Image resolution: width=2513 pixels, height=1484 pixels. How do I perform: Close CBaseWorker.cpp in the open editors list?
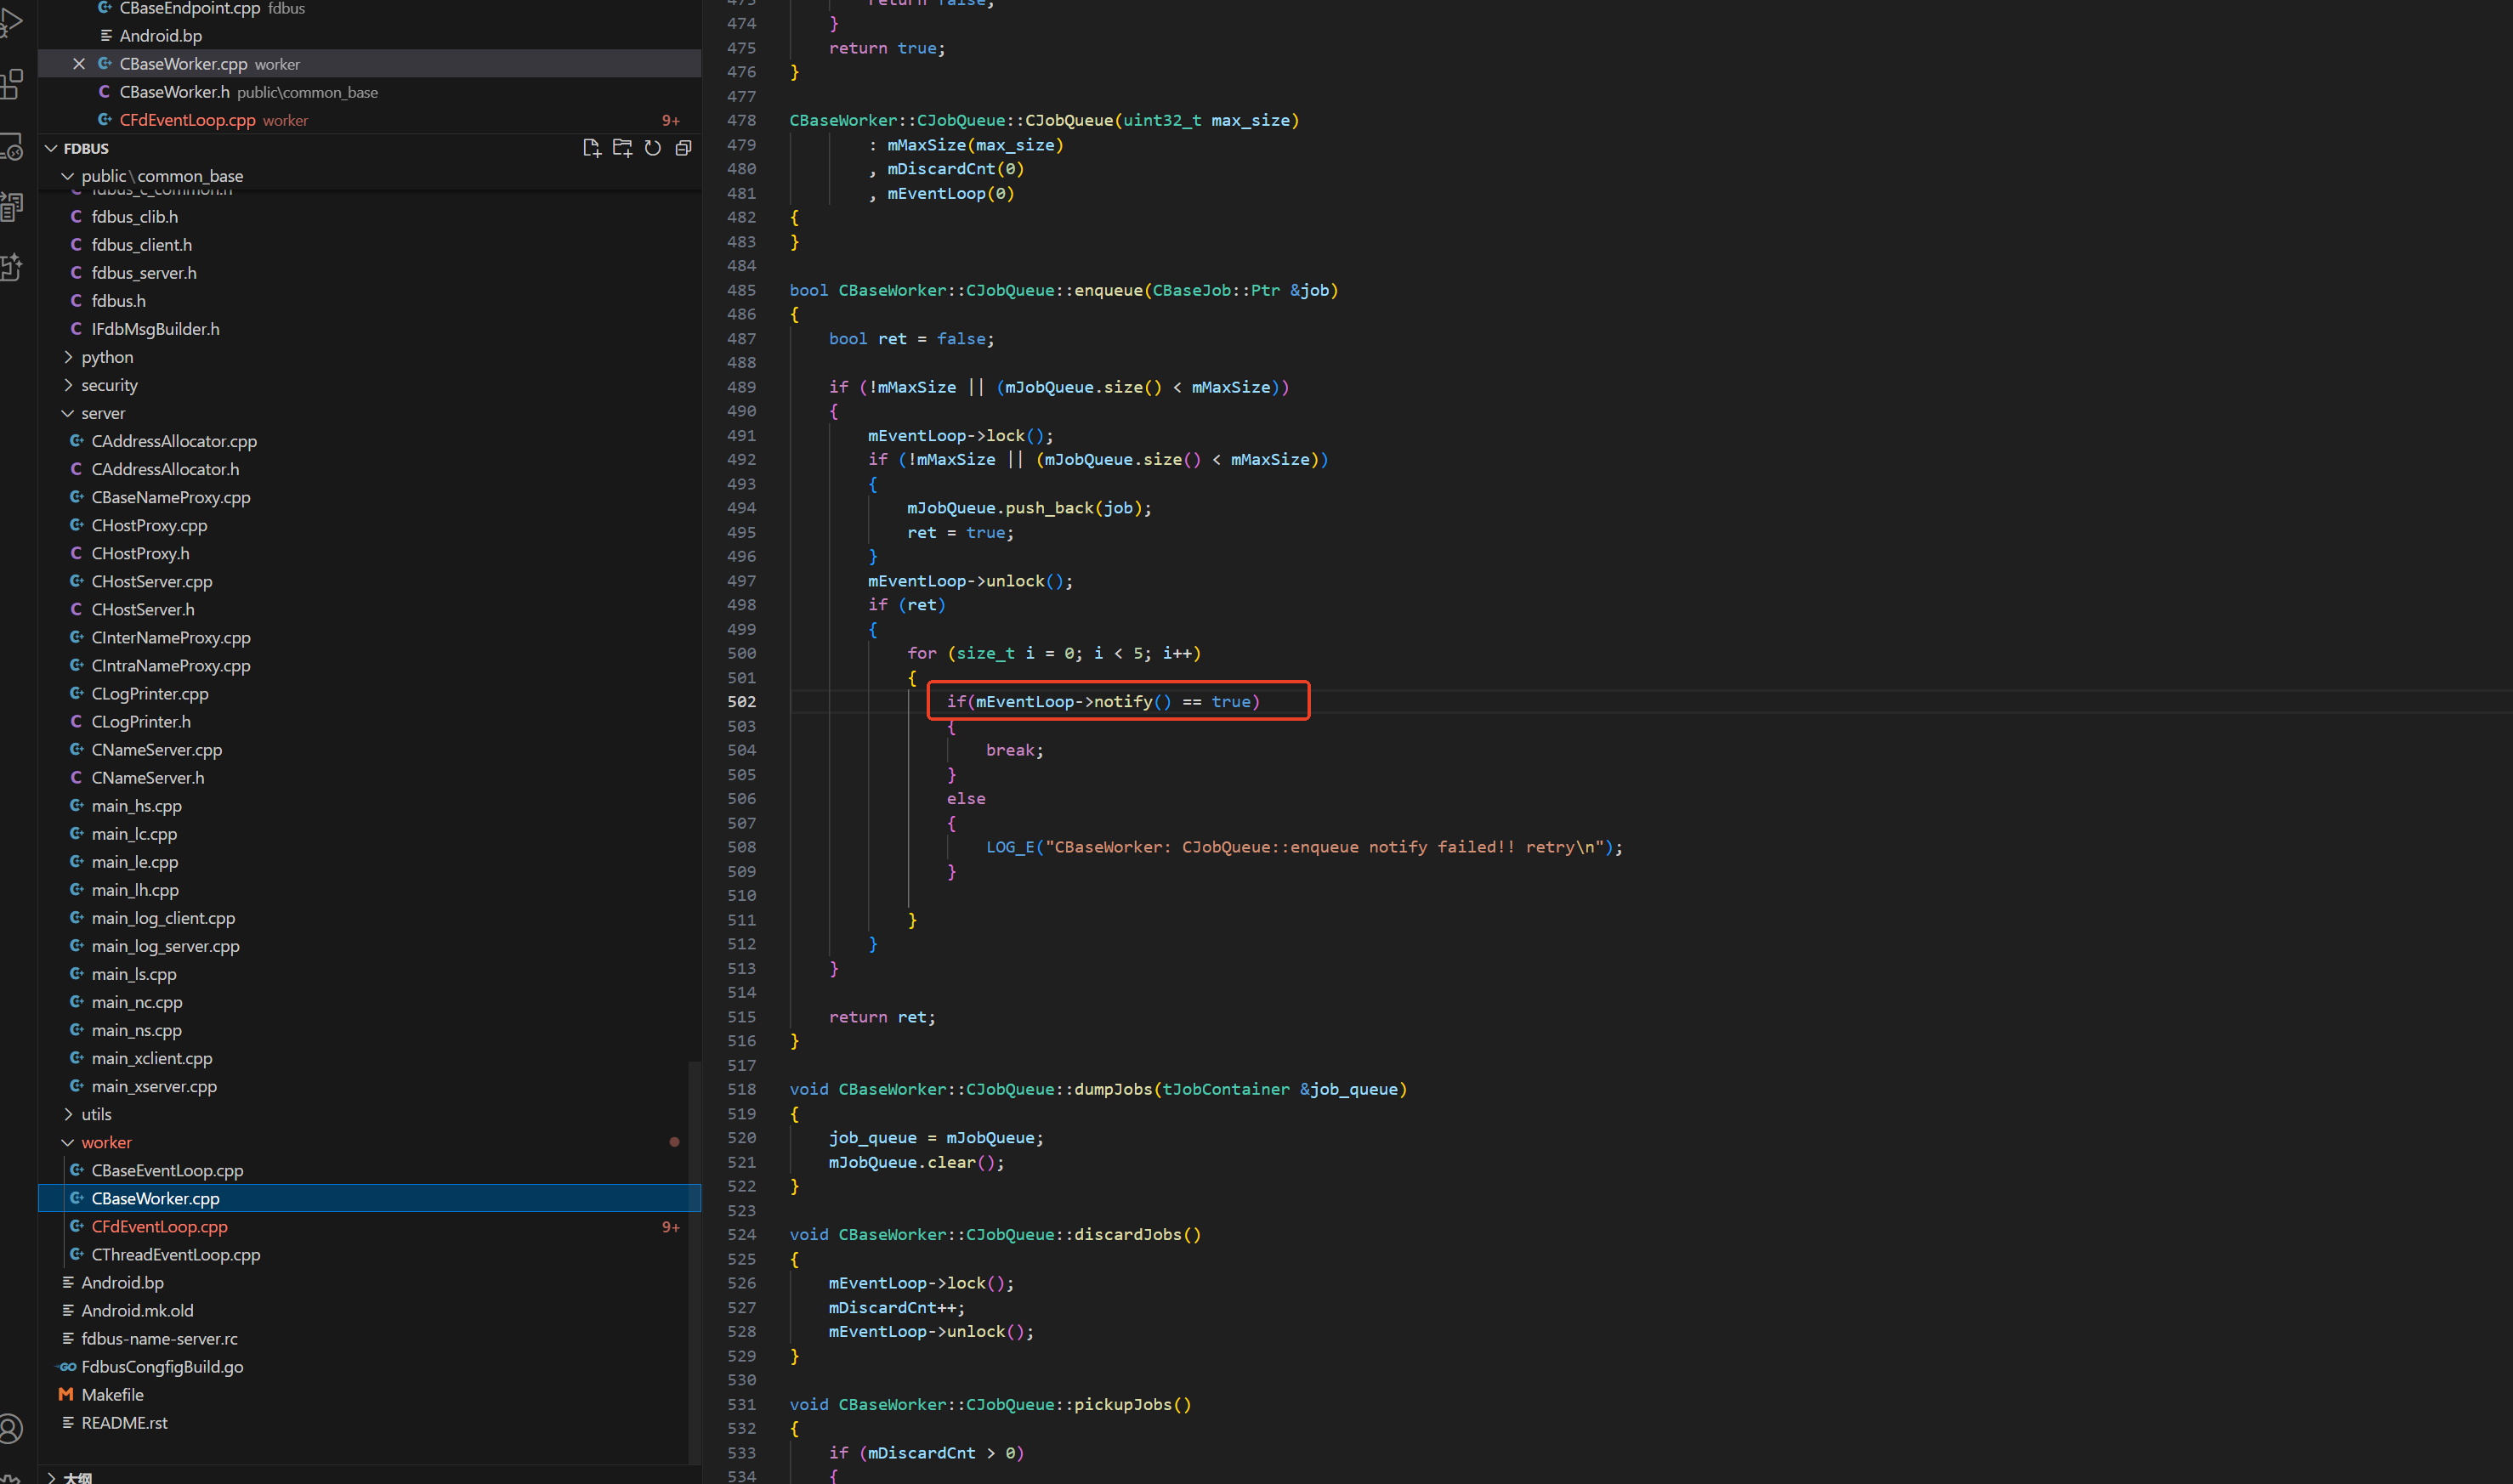79,64
